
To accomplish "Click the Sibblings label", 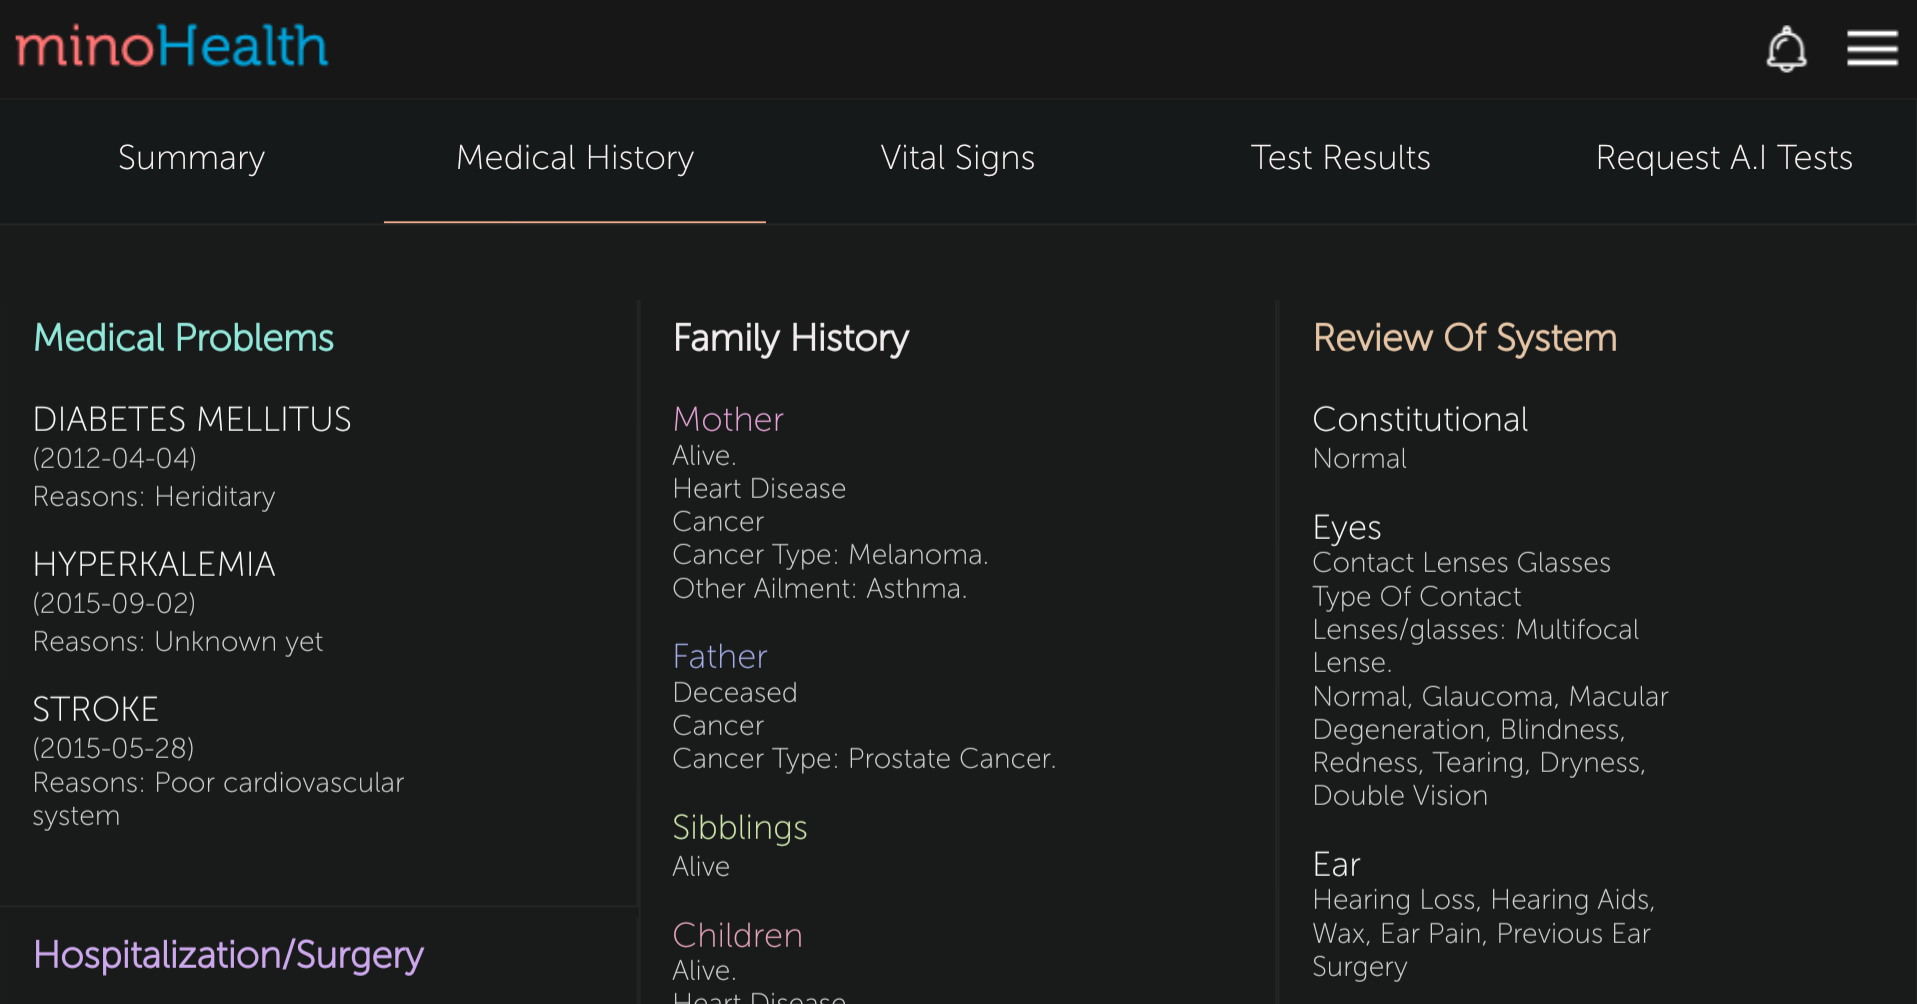I will pyautogui.click(x=739, y=827).
